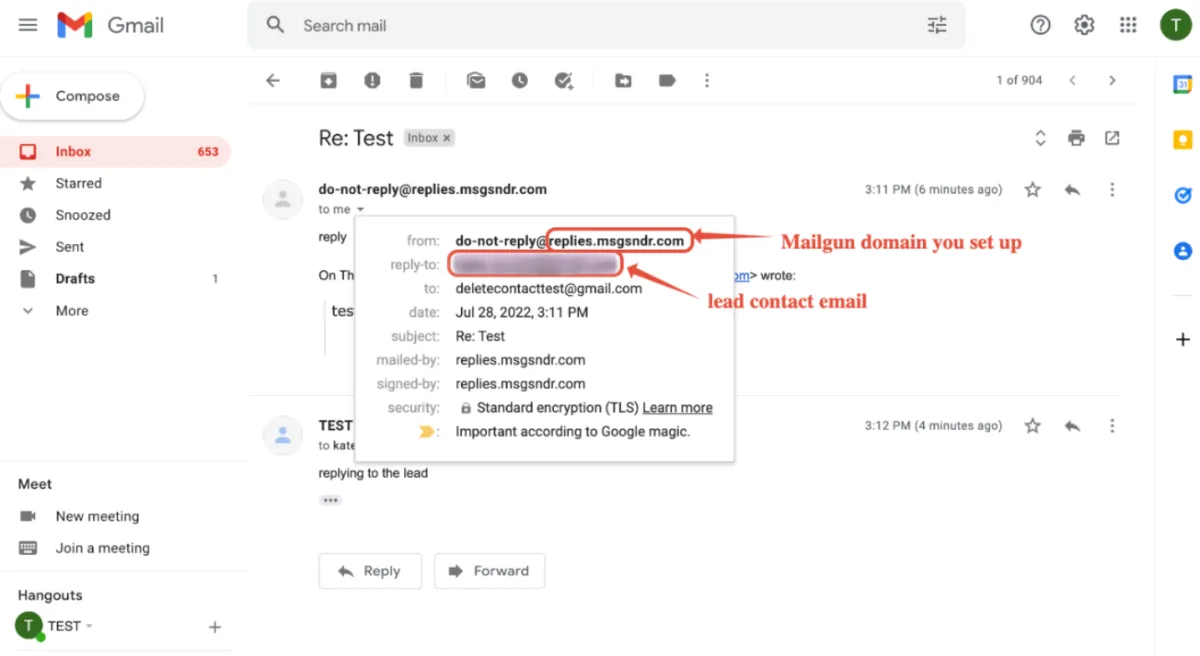This screenshot has height=656, width=1200.
Task: Open the main menu hamburger icon
Action: (x=28, y=25)
